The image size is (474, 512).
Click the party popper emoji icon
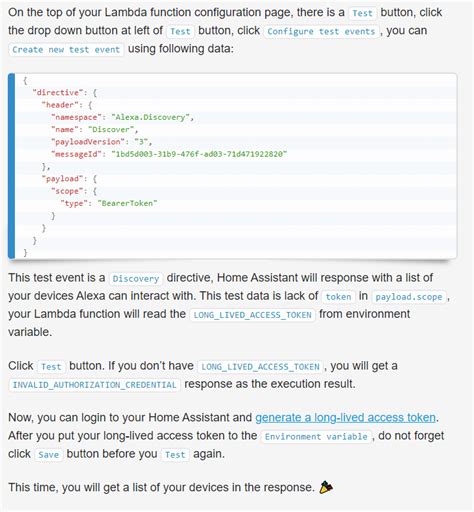[326, 487]
